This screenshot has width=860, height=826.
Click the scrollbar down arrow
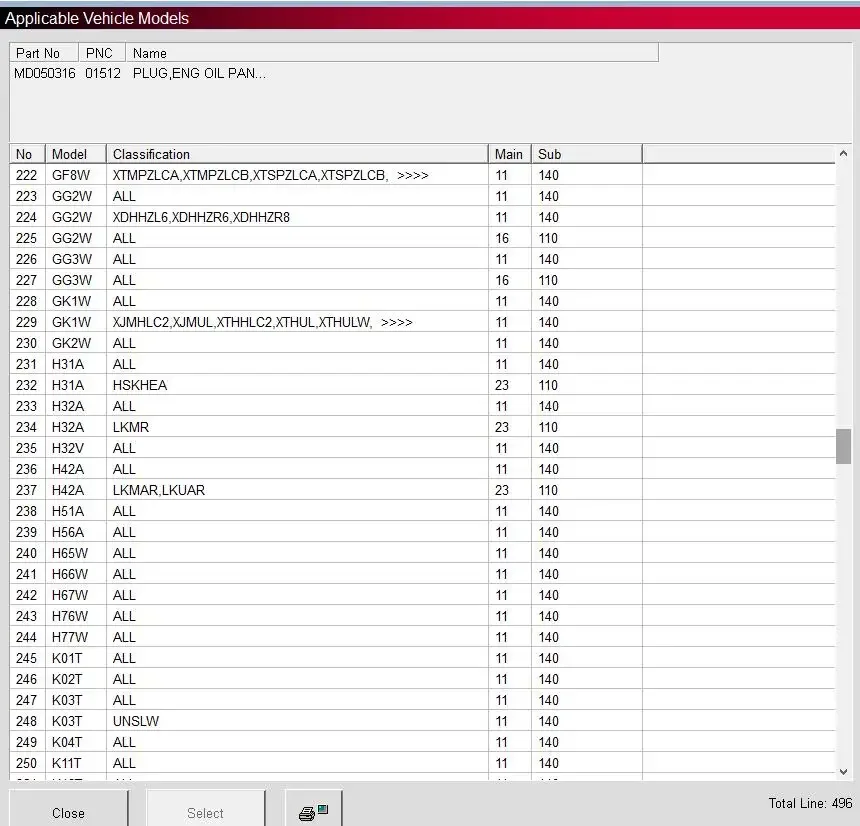[x=843, y=771]
